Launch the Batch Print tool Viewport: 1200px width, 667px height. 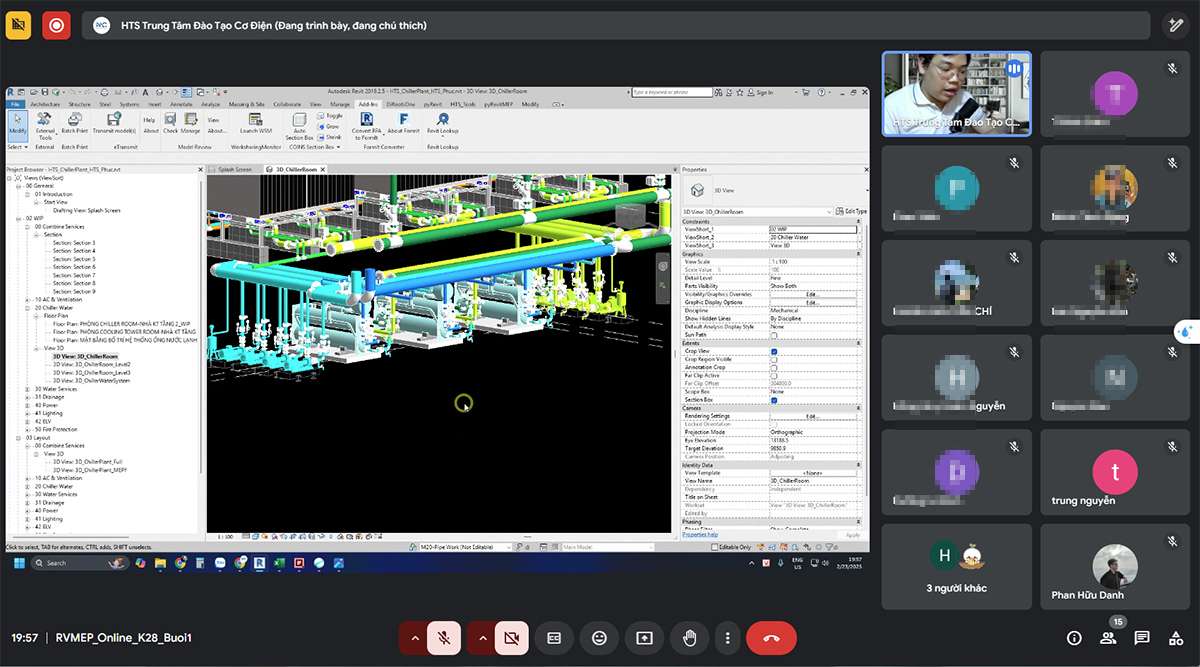74,123
